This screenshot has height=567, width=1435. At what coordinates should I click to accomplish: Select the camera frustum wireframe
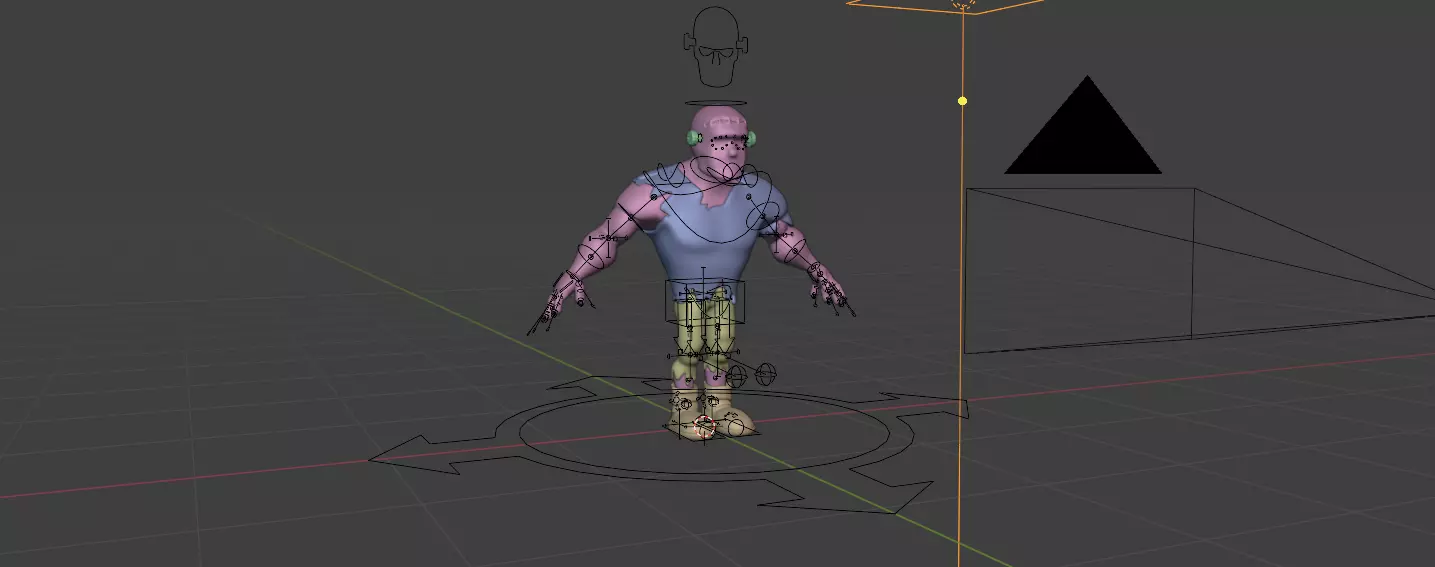click(x=1199, y=270)
